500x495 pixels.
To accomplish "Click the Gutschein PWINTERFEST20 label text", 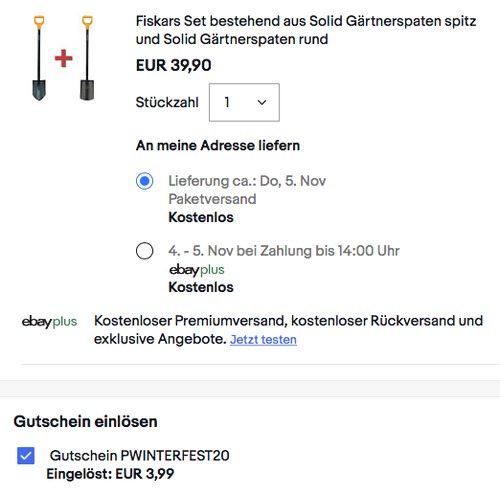I will coord(139,455).
